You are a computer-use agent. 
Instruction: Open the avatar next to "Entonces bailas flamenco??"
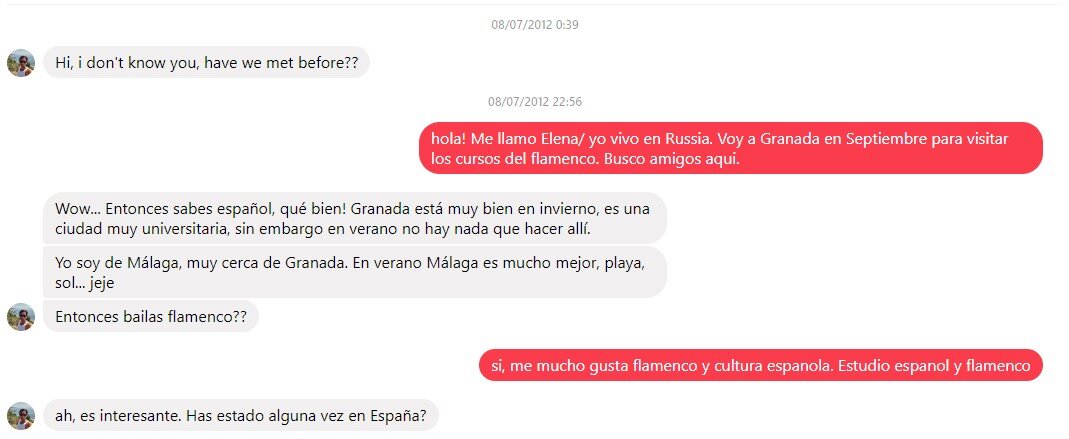[x=21, y=317]
